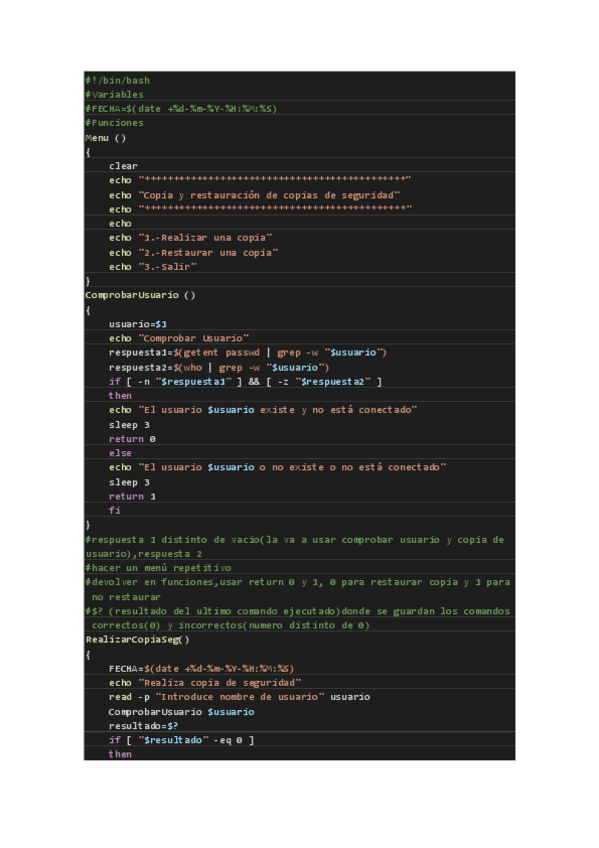Image resolution: width=599 pixels, height=848 pixels.
Task: Click the '#Variables' comment line
Action: (115, 95)
